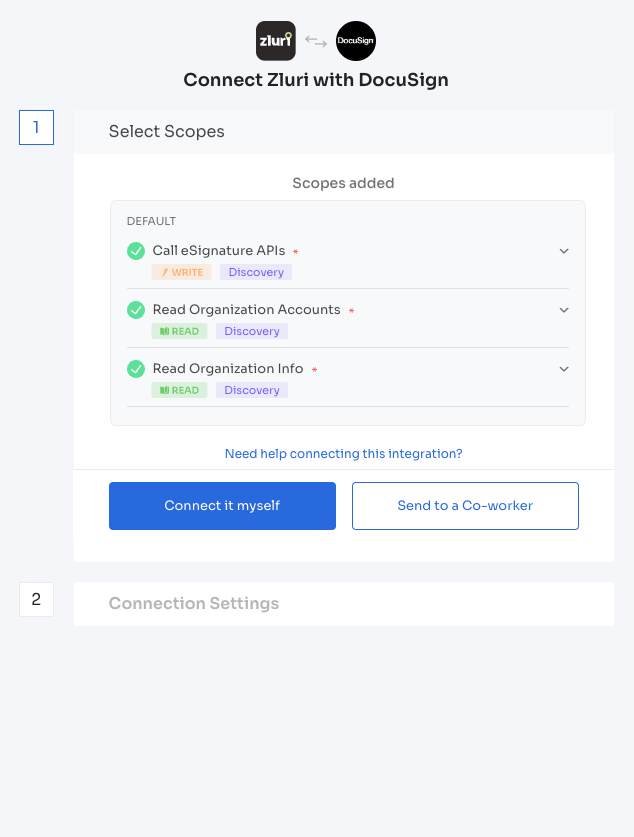Viewport: 634px width, 837px height.
Task: Toggle green check for Call eSignature APIs
Action: pyautogui.click(x=136, y=250)
